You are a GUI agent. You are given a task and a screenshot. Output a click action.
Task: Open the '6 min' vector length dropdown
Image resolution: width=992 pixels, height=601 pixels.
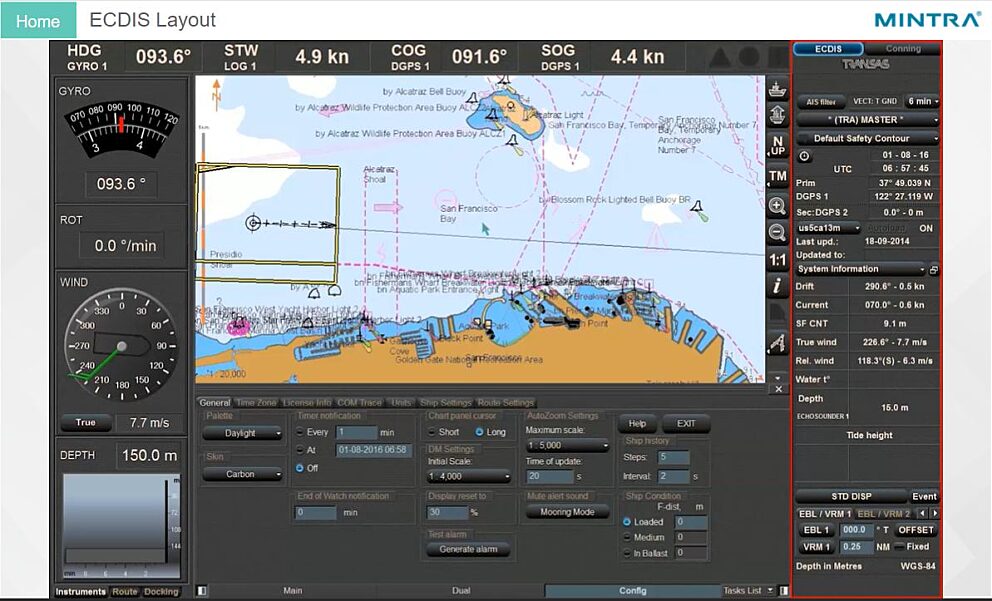point(922,101)
